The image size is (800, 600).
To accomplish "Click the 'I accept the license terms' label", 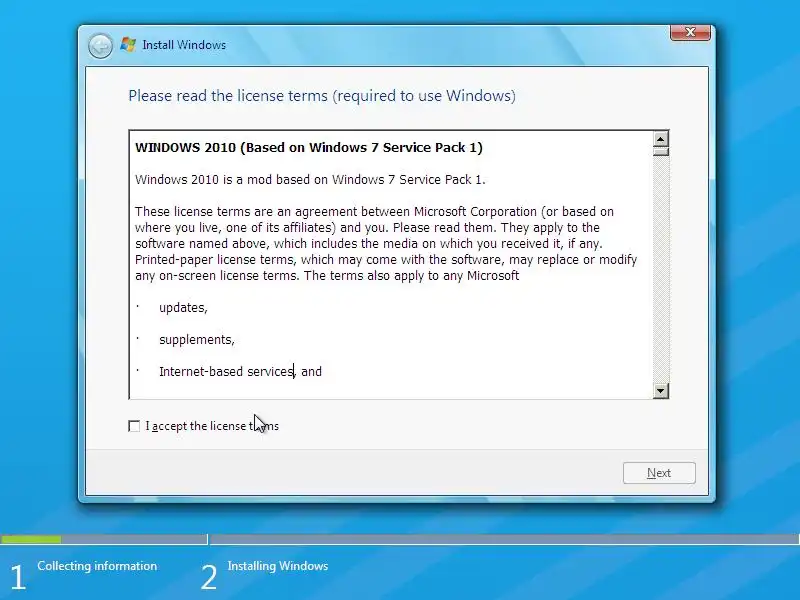I will tap(212, 426).
